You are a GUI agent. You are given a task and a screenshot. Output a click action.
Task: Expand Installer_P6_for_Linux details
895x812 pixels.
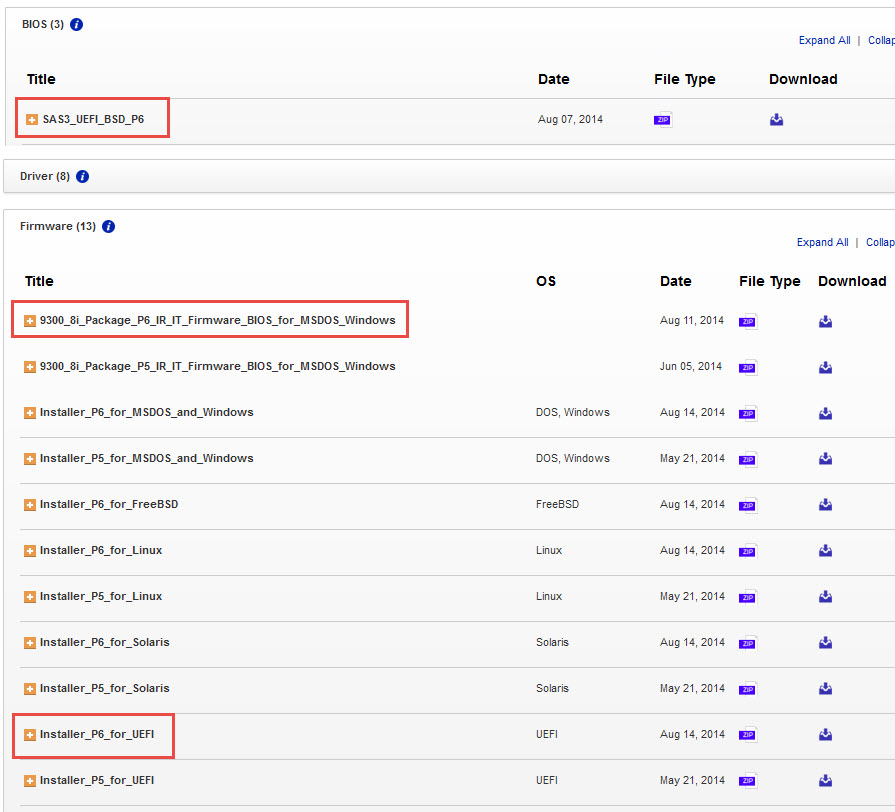click(30, 551)
